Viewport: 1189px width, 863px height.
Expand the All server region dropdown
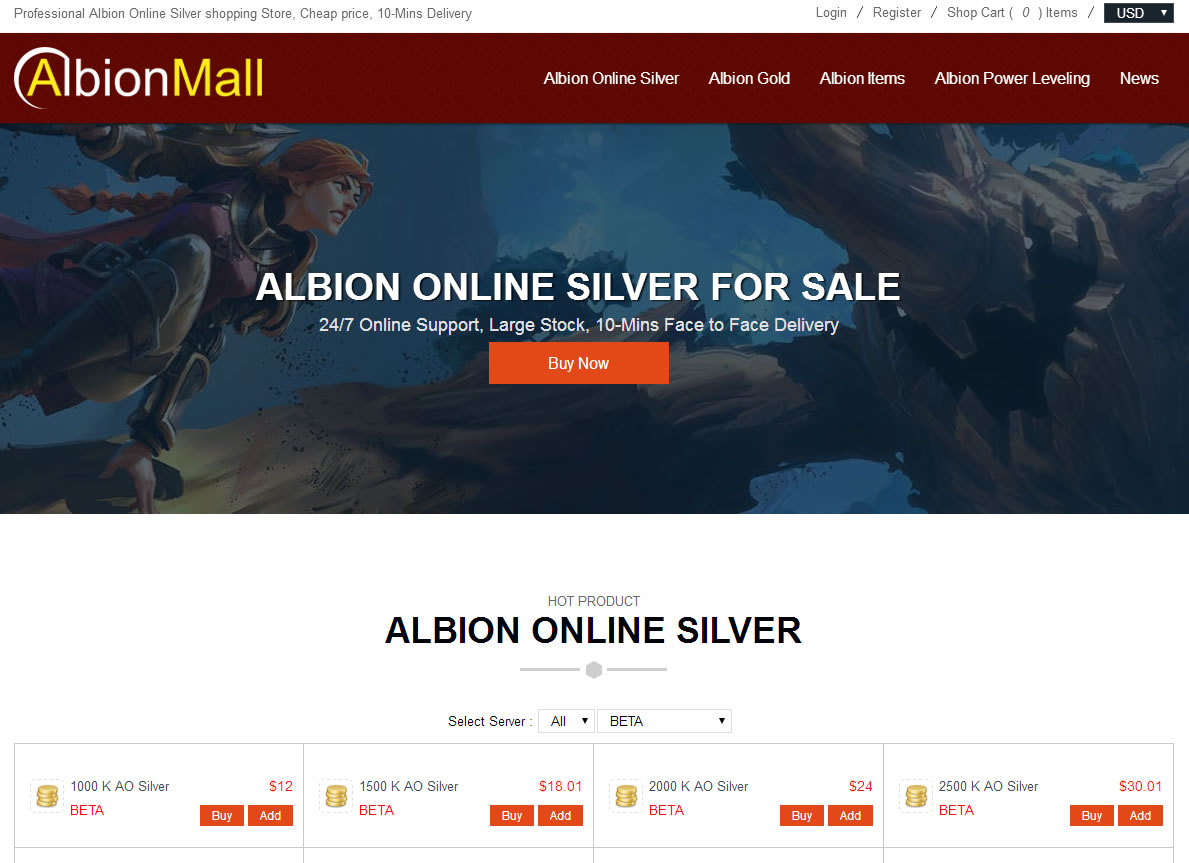click(566, 721)
